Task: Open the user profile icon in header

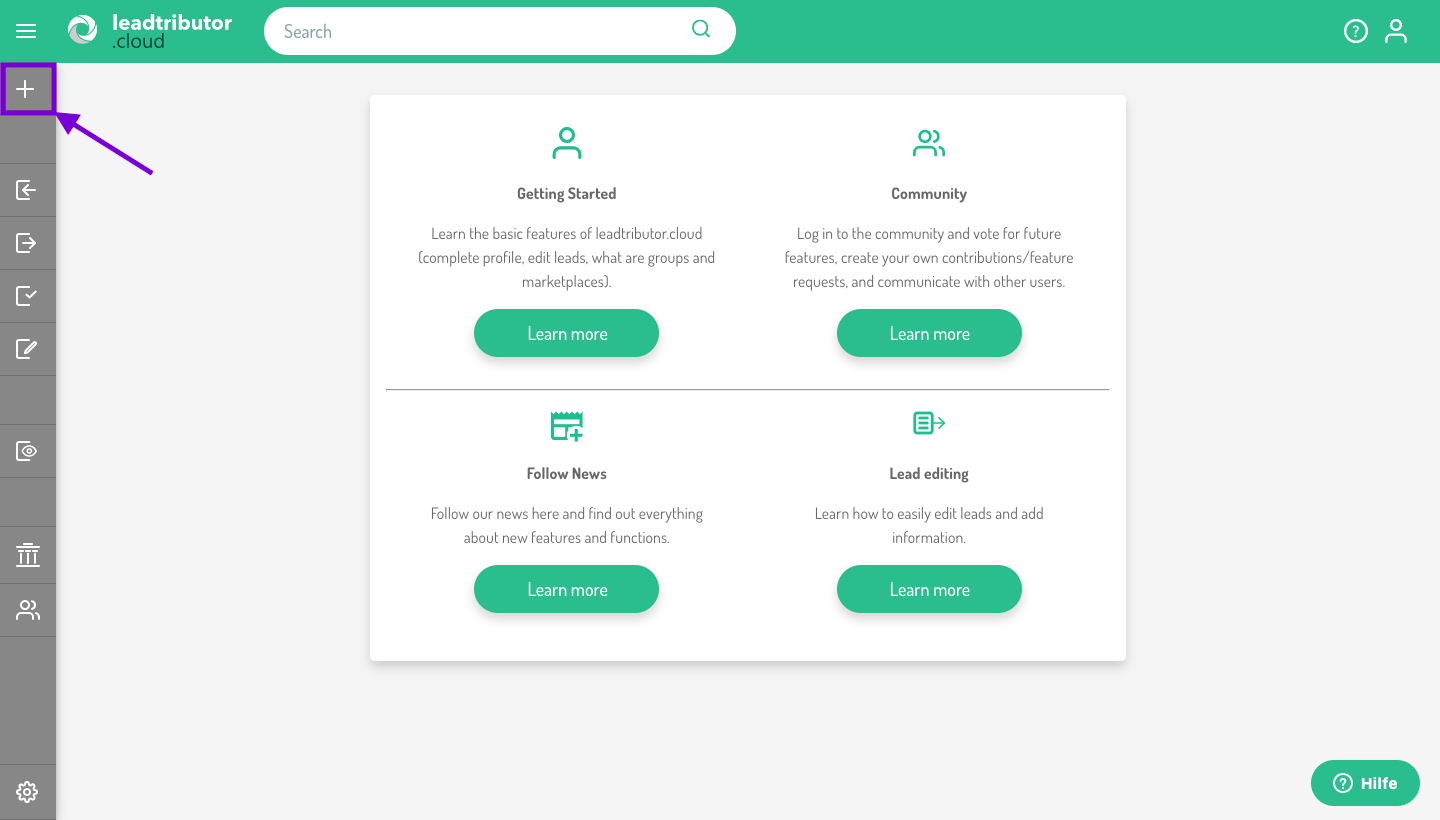Action: click(x=1395, y=31)
